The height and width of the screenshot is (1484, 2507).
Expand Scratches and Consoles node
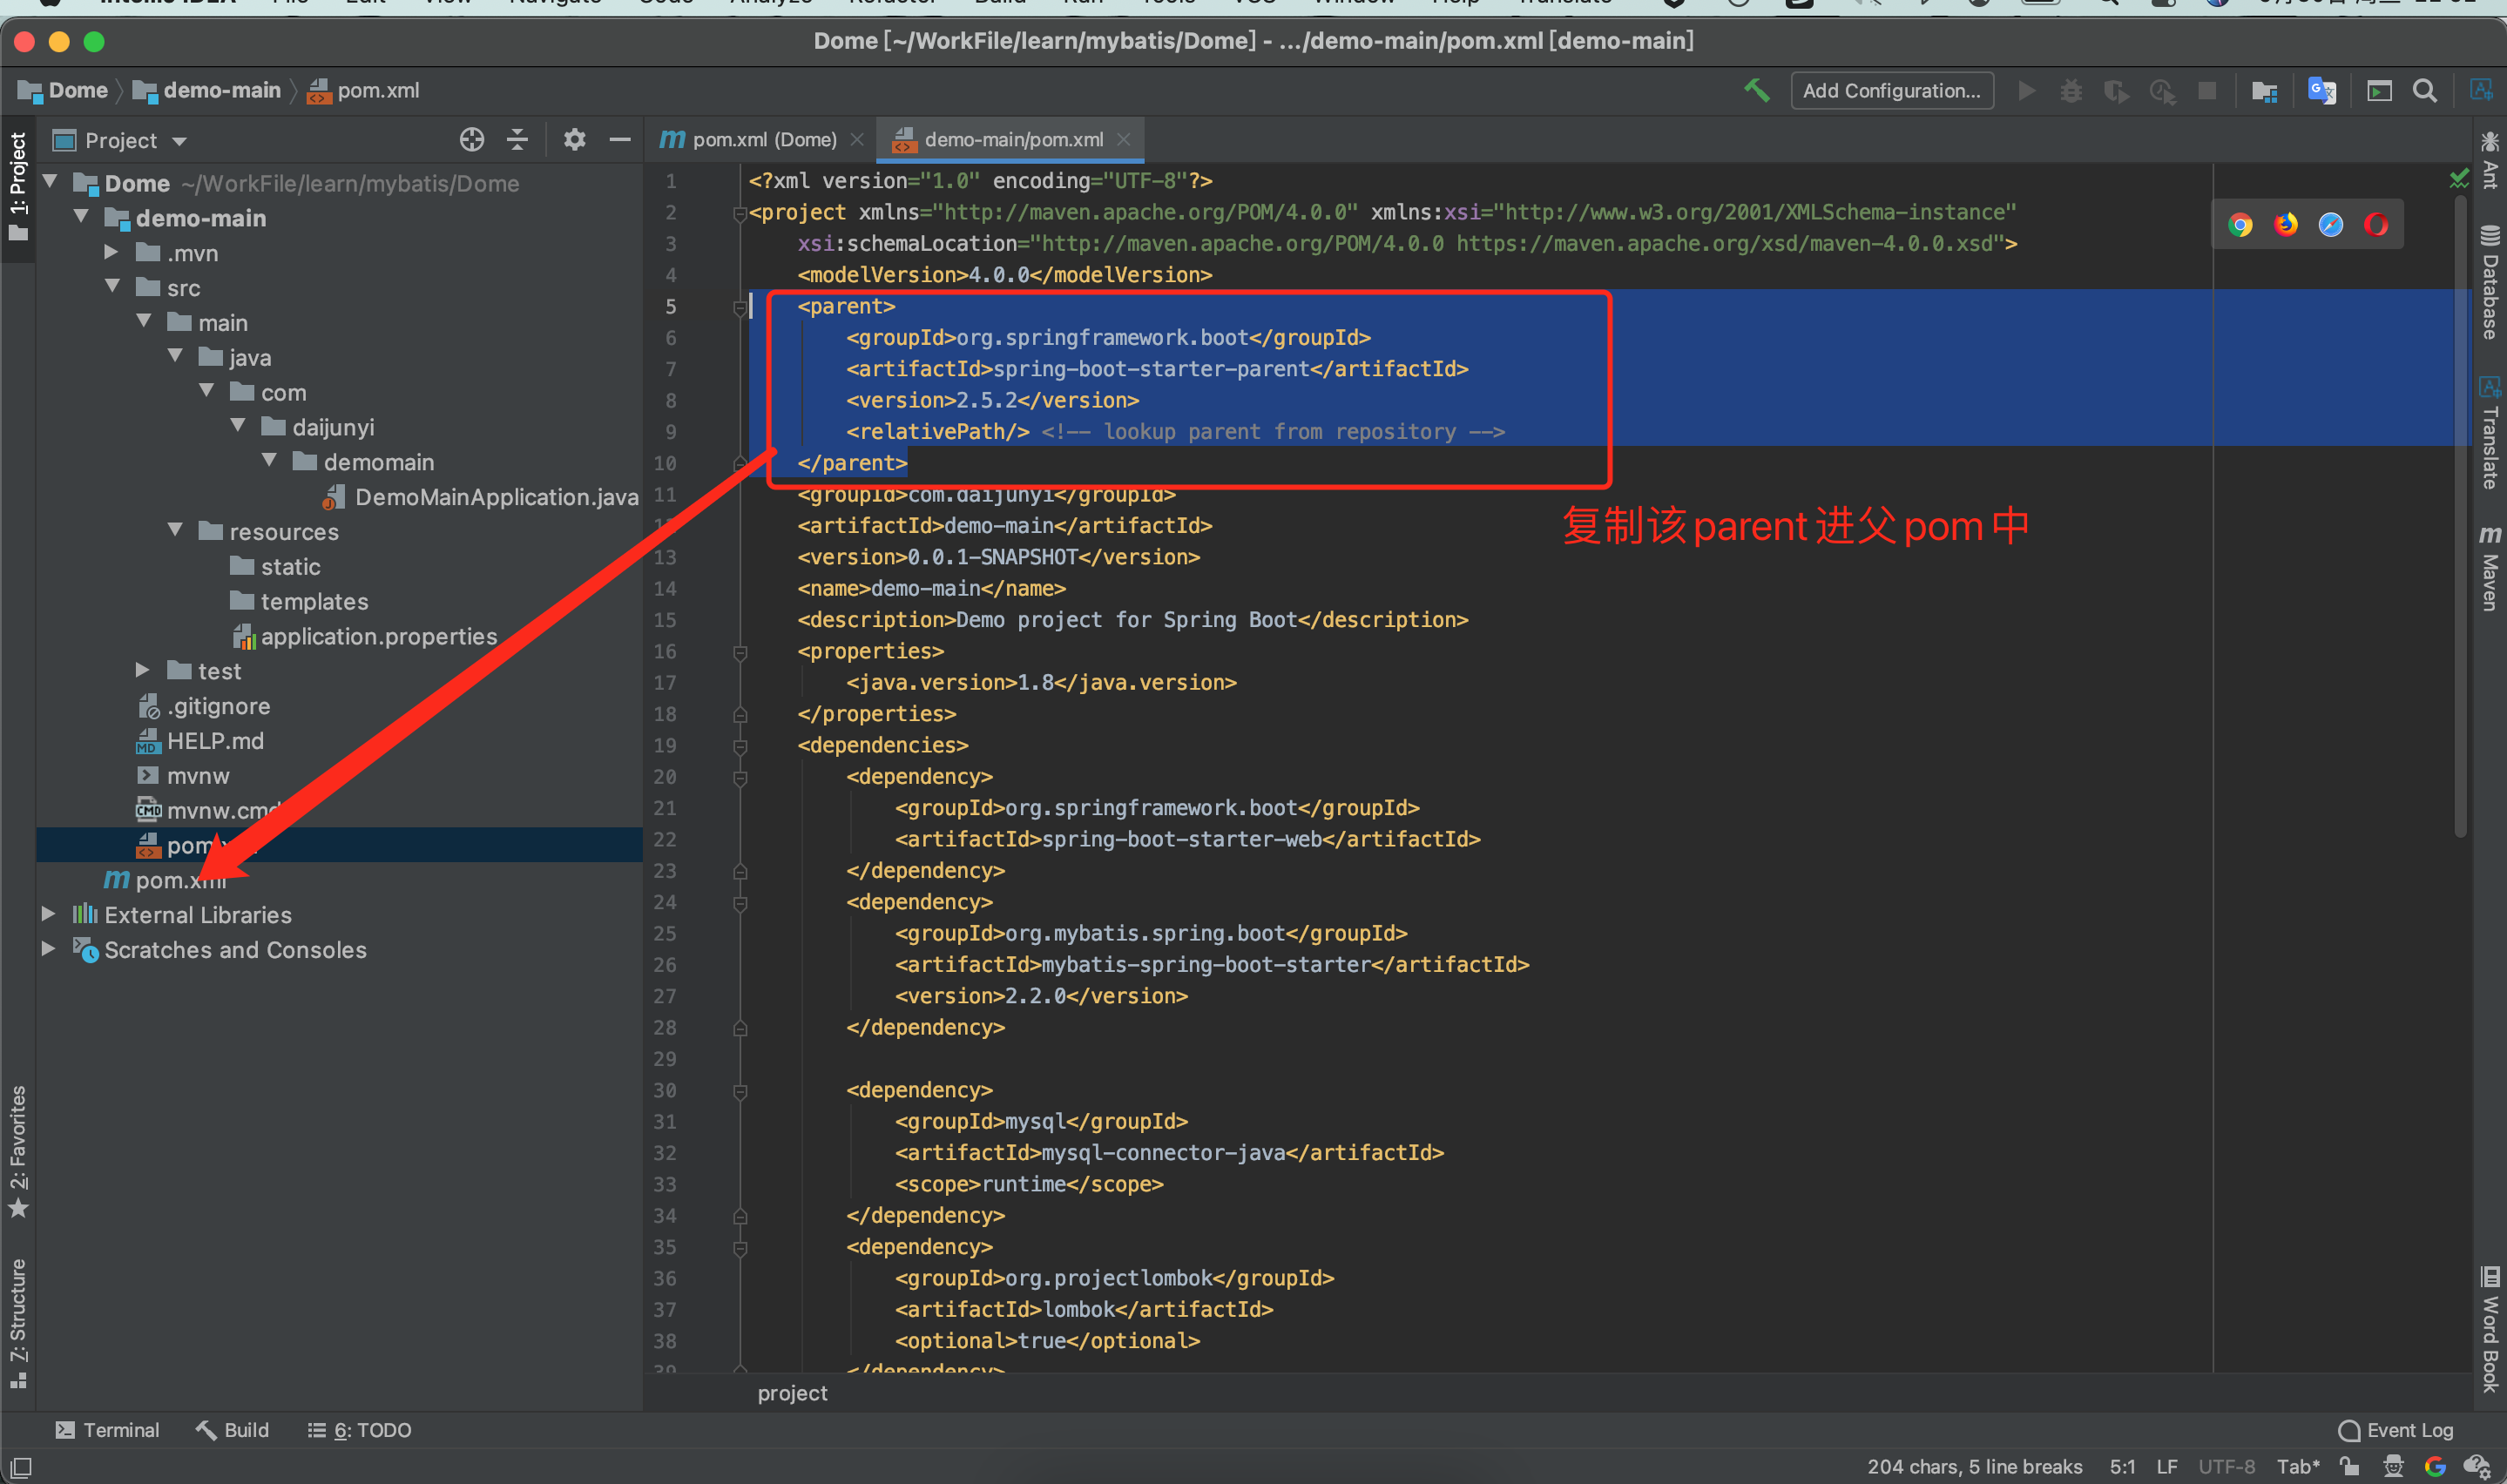coord(48,949)
